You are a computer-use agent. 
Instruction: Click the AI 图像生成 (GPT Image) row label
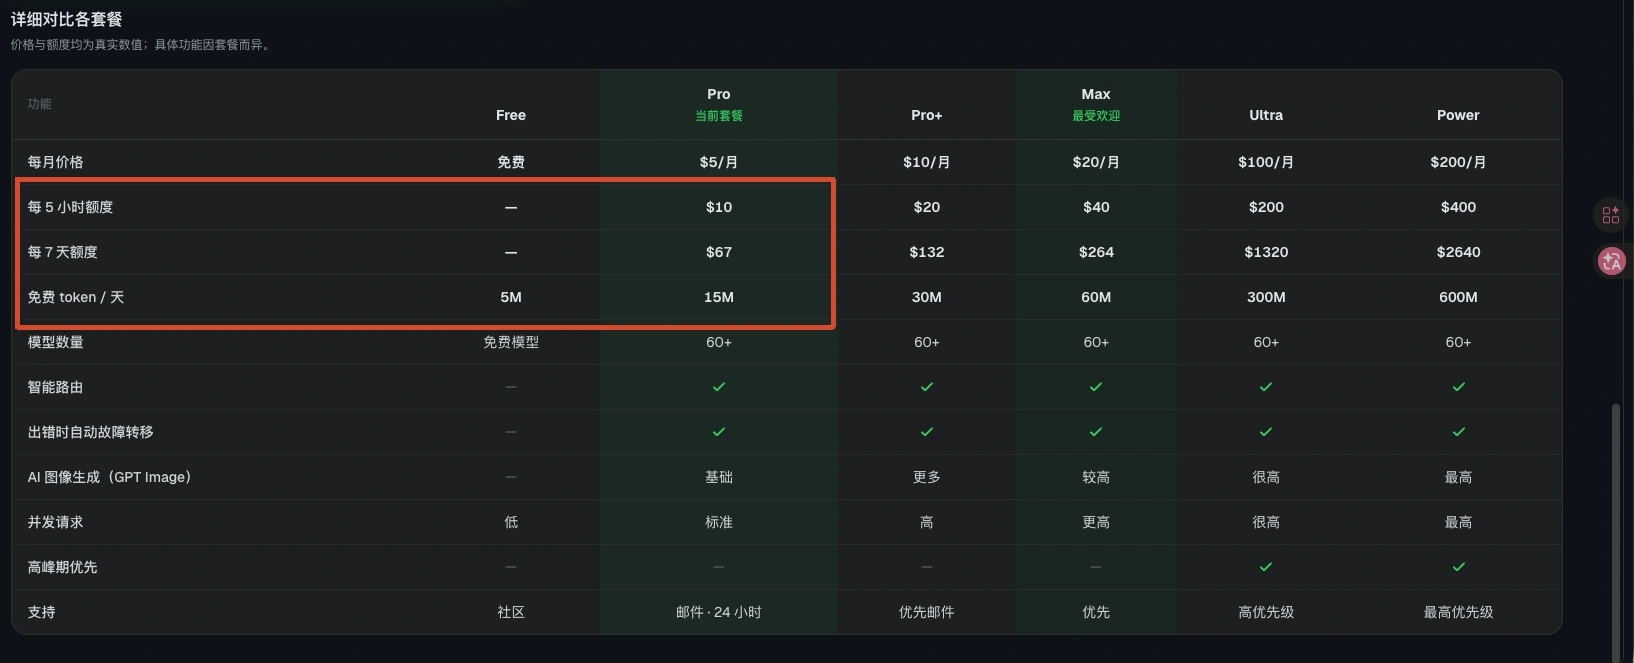[109, 477]
